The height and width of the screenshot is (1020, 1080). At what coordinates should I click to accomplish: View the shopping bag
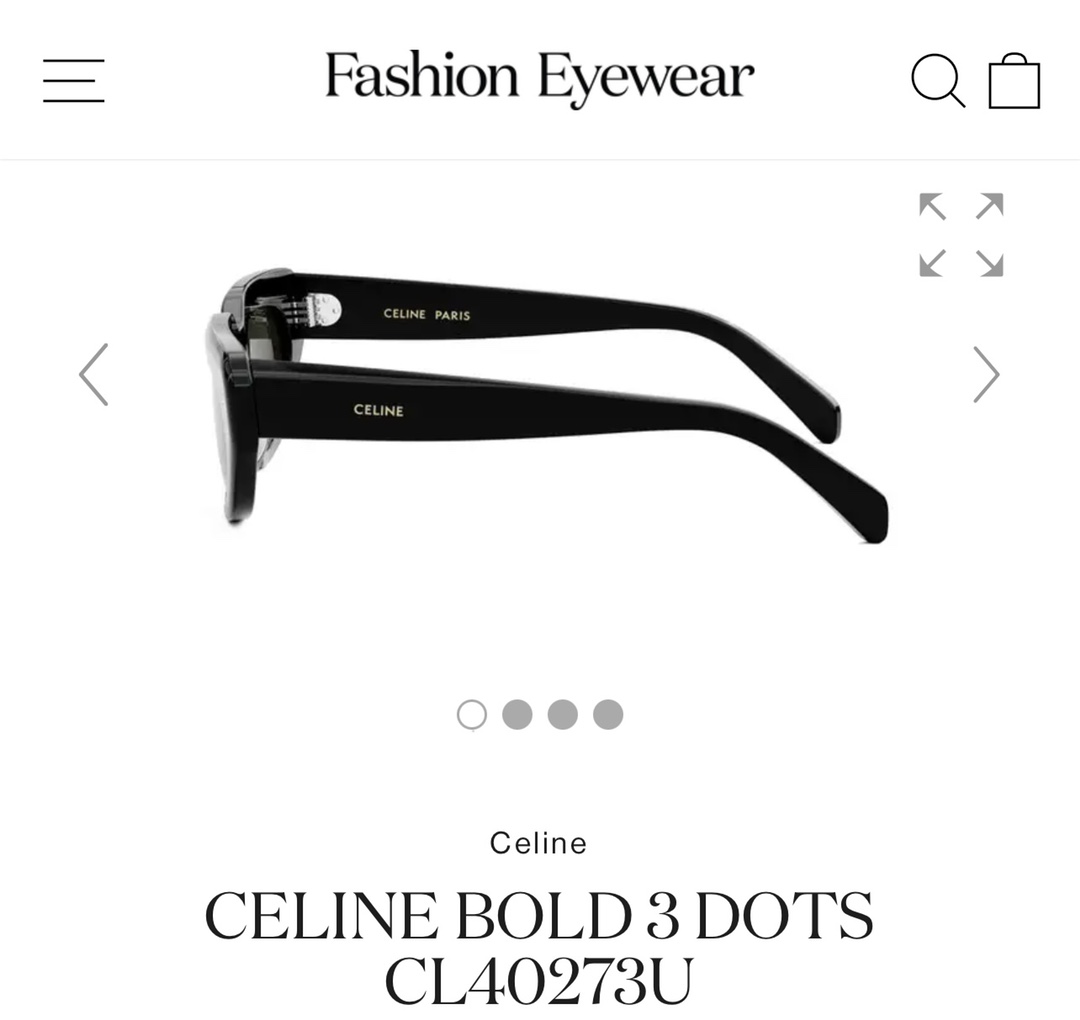coord(1014,80)
